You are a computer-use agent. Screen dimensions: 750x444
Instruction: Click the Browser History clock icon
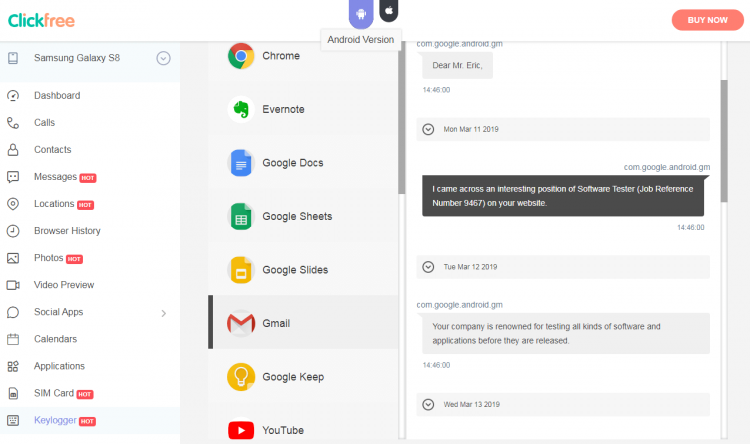click(13, 231)
